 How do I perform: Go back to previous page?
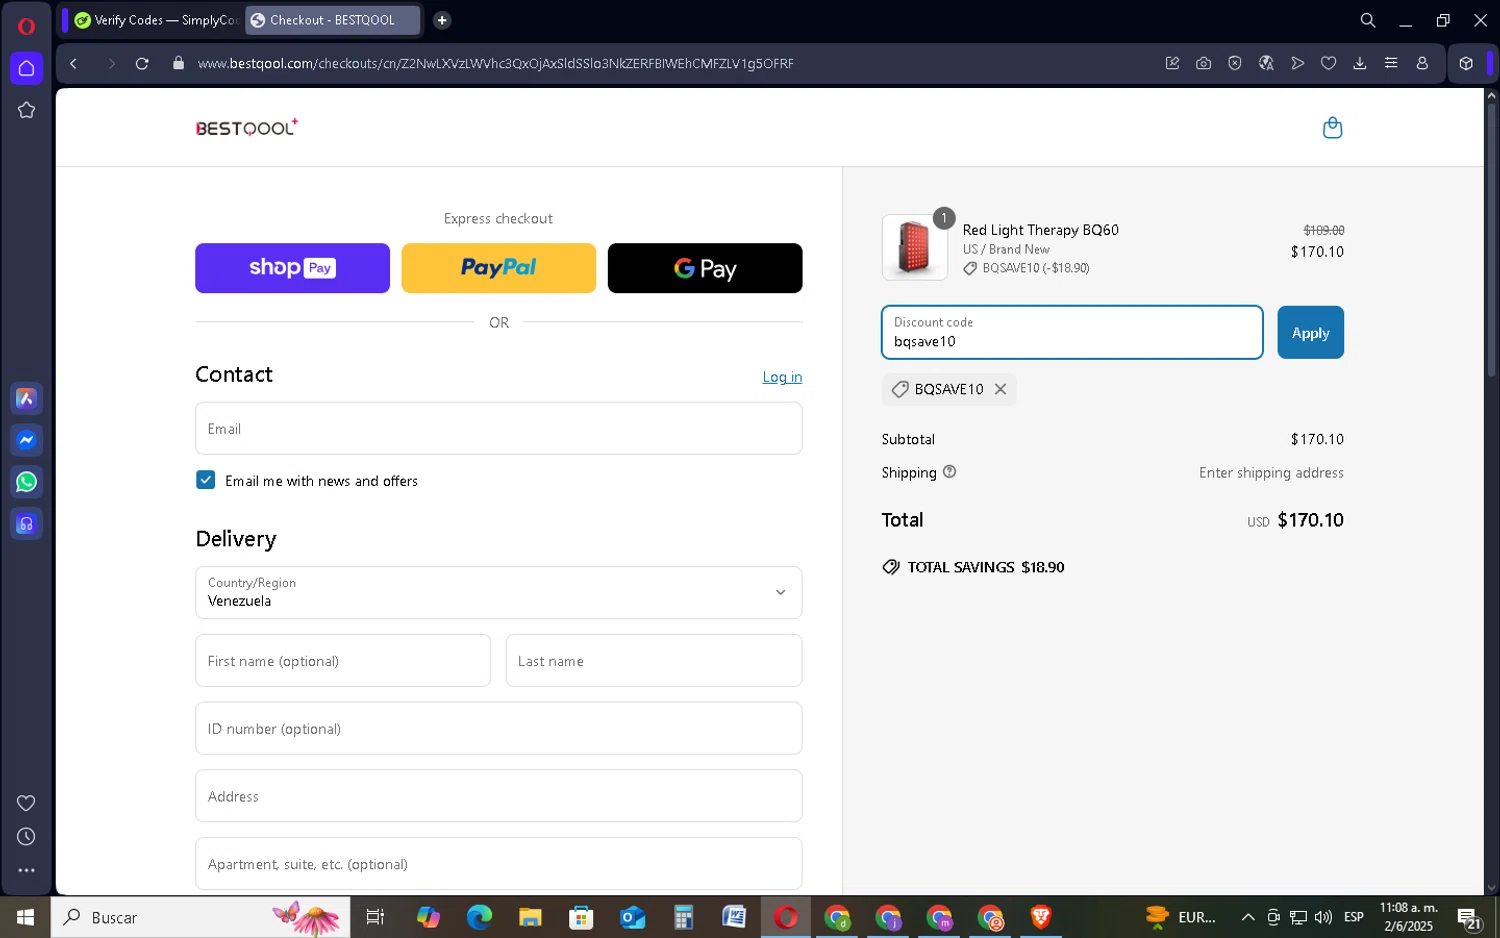74,63
